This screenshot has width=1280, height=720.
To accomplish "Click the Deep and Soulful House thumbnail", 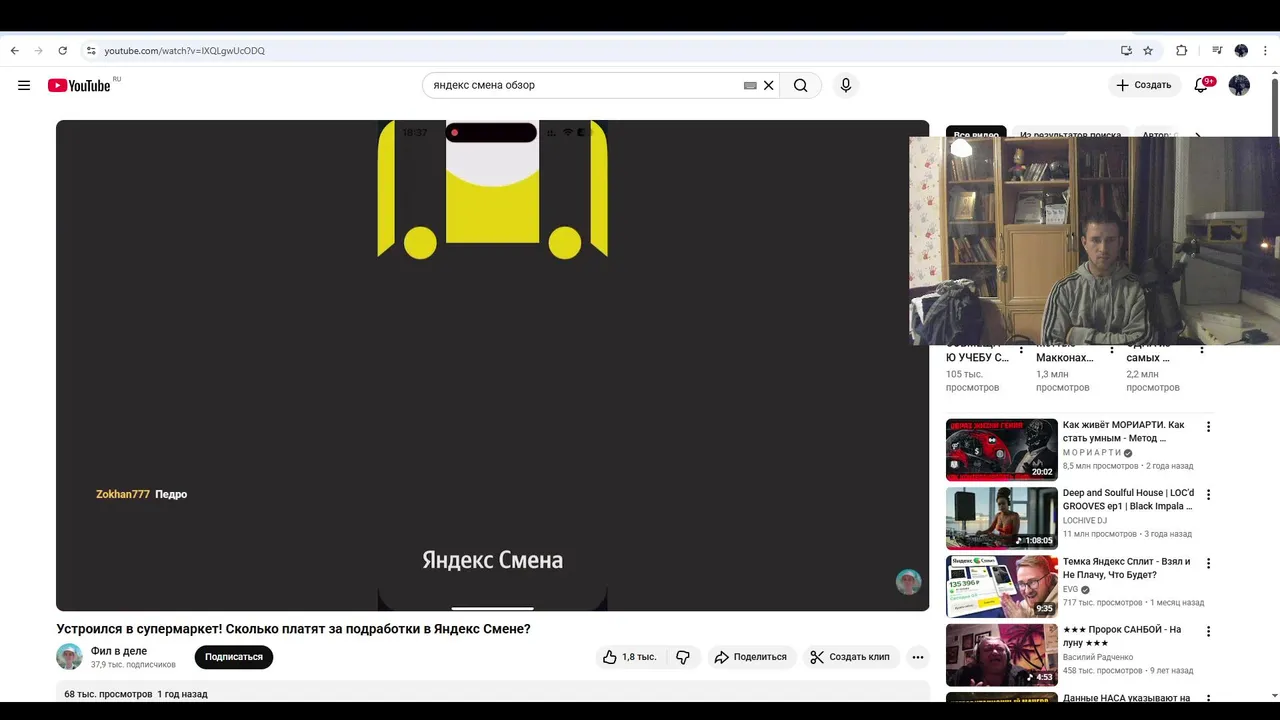I will tap(1001, 518).
